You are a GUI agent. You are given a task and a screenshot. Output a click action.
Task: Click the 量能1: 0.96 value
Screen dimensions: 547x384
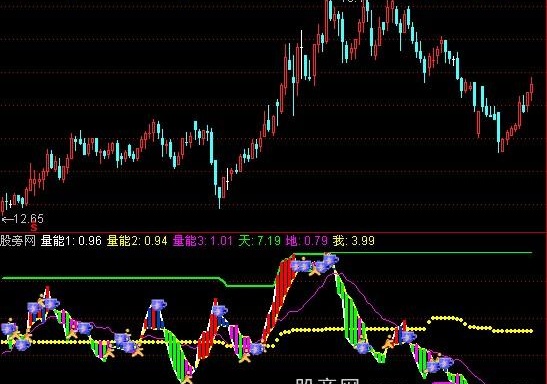click(71, 241)
